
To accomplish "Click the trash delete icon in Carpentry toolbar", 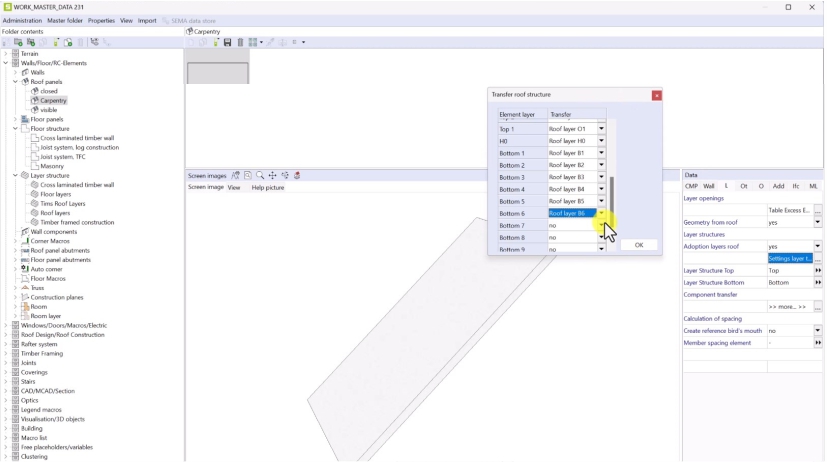I will pos(240,42).
